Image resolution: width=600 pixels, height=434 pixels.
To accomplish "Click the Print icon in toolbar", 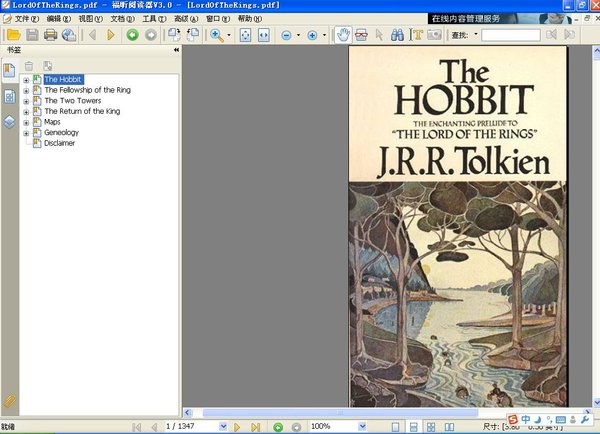I will (x=50, y=35).
